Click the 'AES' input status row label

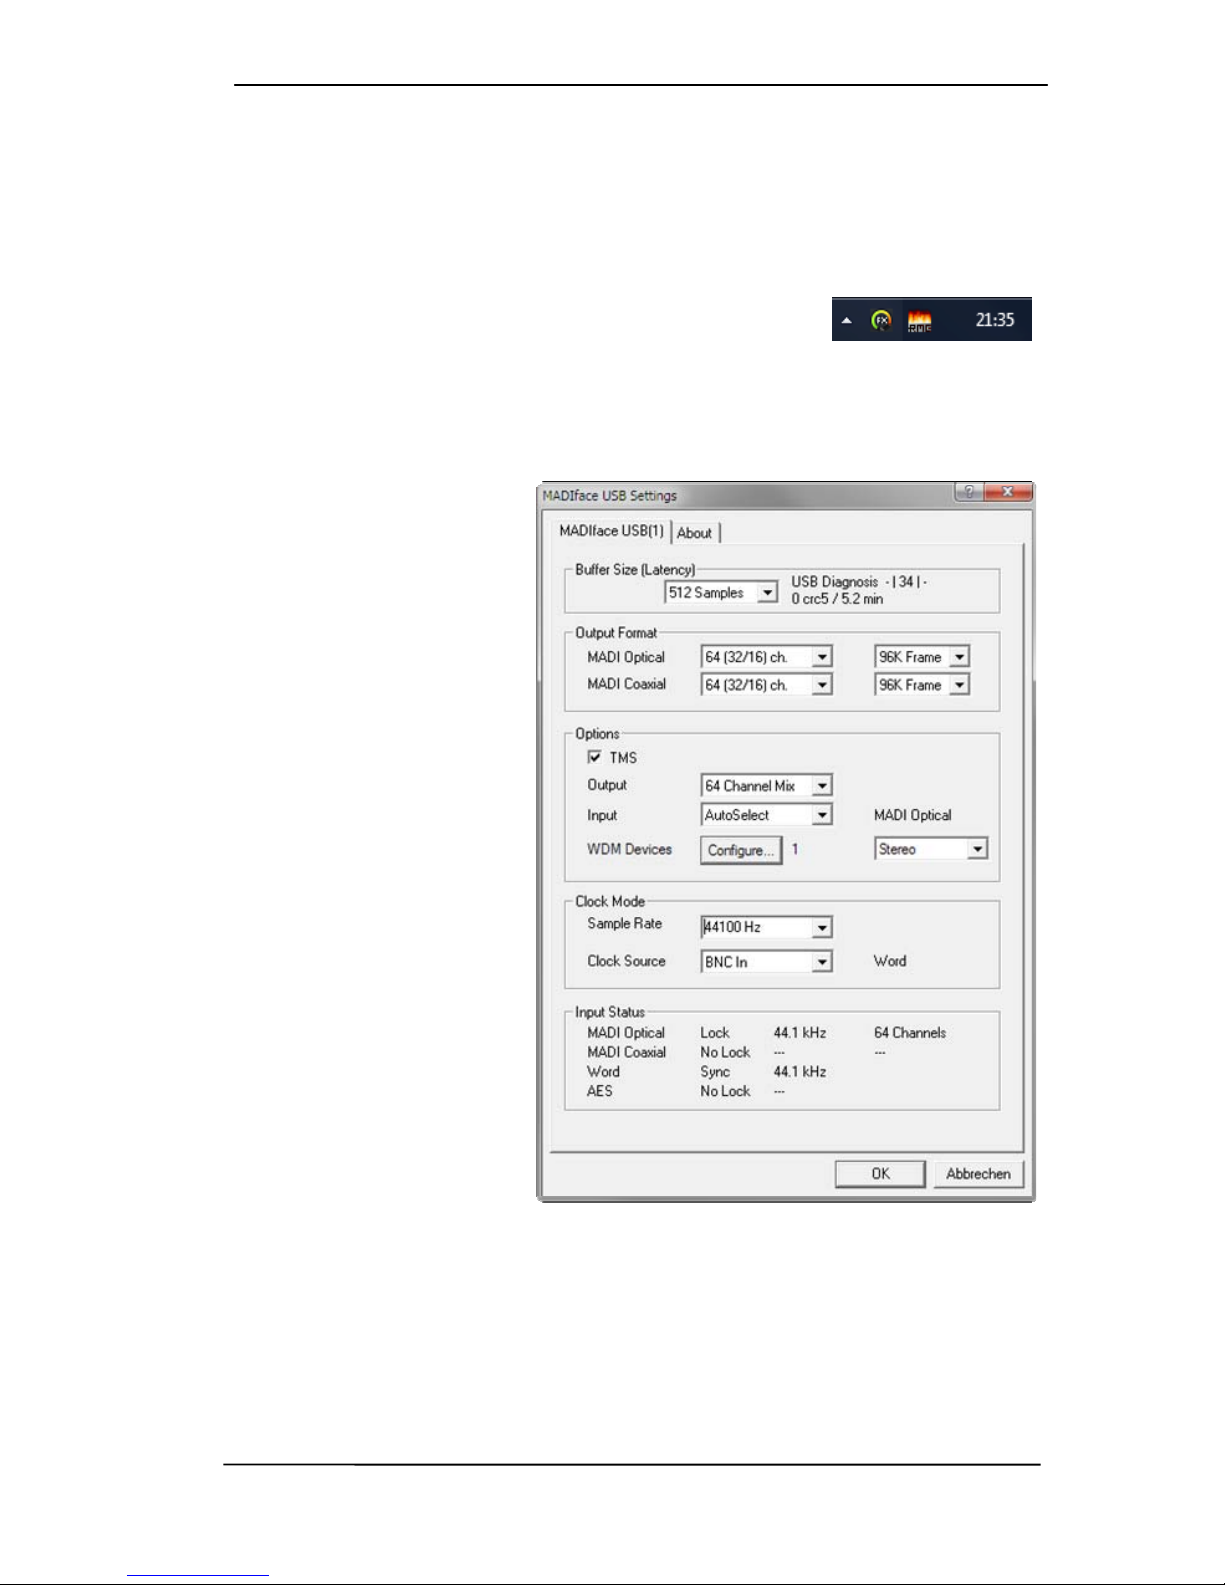[x=600, y=1091]
